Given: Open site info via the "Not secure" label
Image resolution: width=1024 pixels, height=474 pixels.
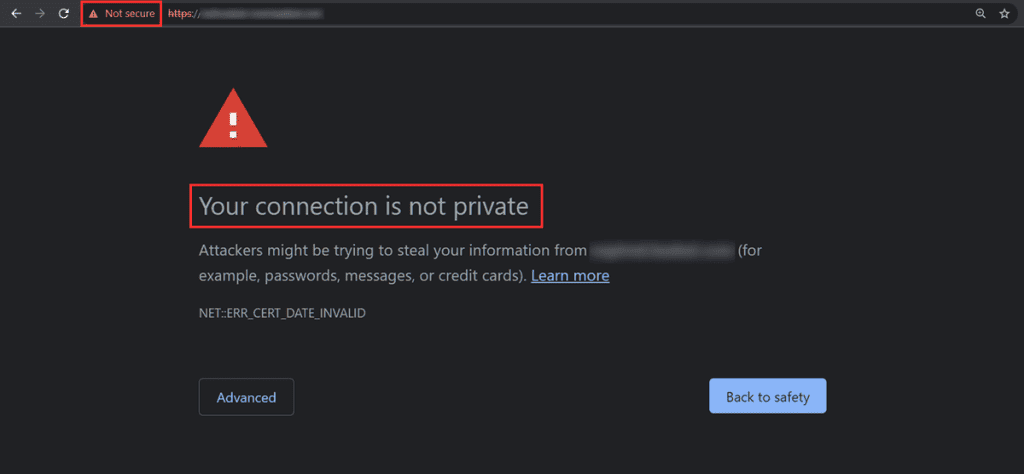Looking at the screenshot, I should [130, 14].
